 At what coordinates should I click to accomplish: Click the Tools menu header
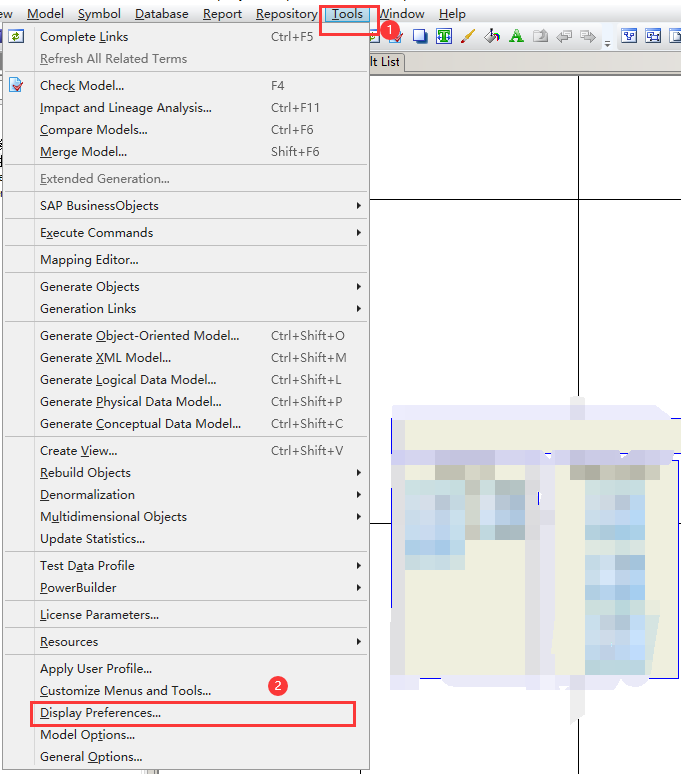click(347, 14)
